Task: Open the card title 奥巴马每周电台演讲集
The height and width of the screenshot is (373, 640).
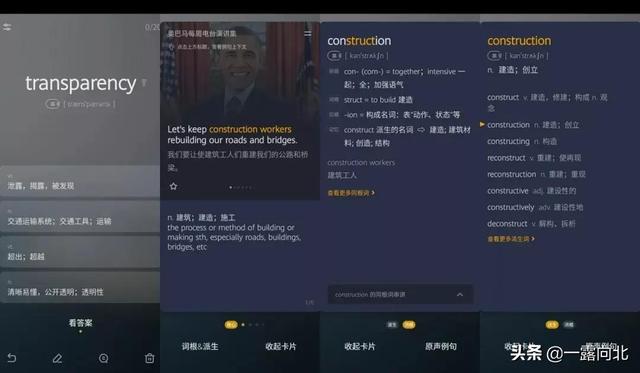Action: [202, 33]
